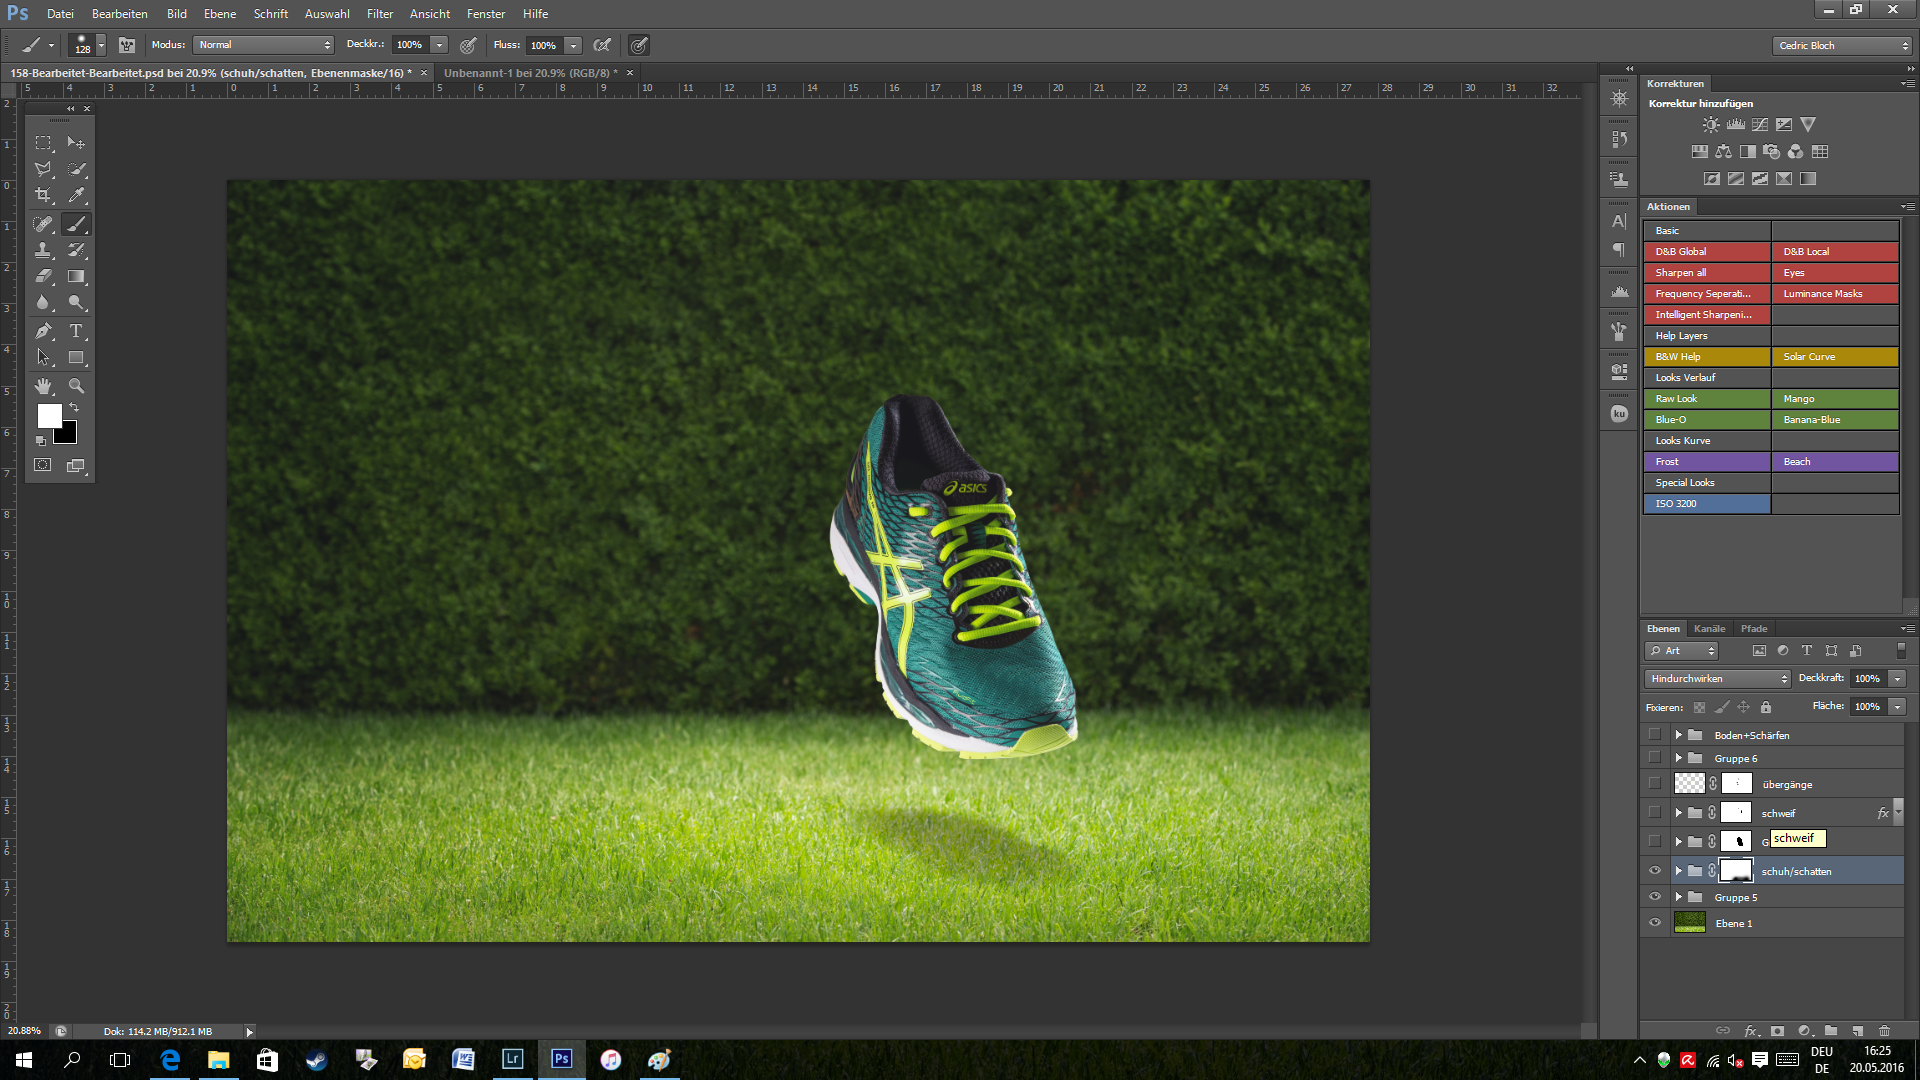The height and width of the screenshot is (1080, 1920).
Task: Open the Fläche fill dropdown arrow
Action: pyautogui.click(x=1896, y=707)
